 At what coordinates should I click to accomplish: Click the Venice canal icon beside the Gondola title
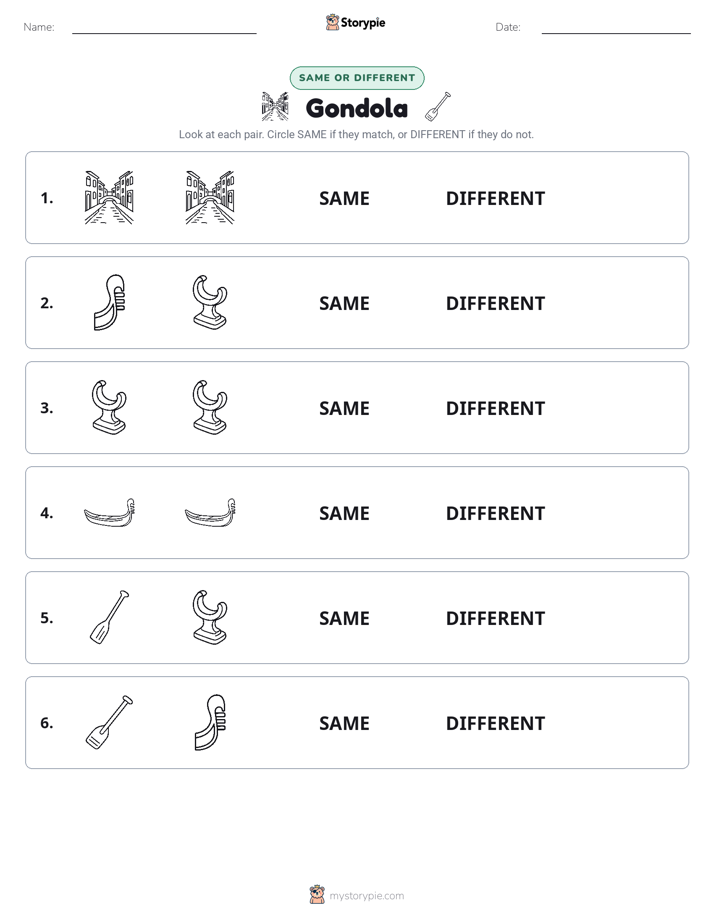click(x=275, y=106)
